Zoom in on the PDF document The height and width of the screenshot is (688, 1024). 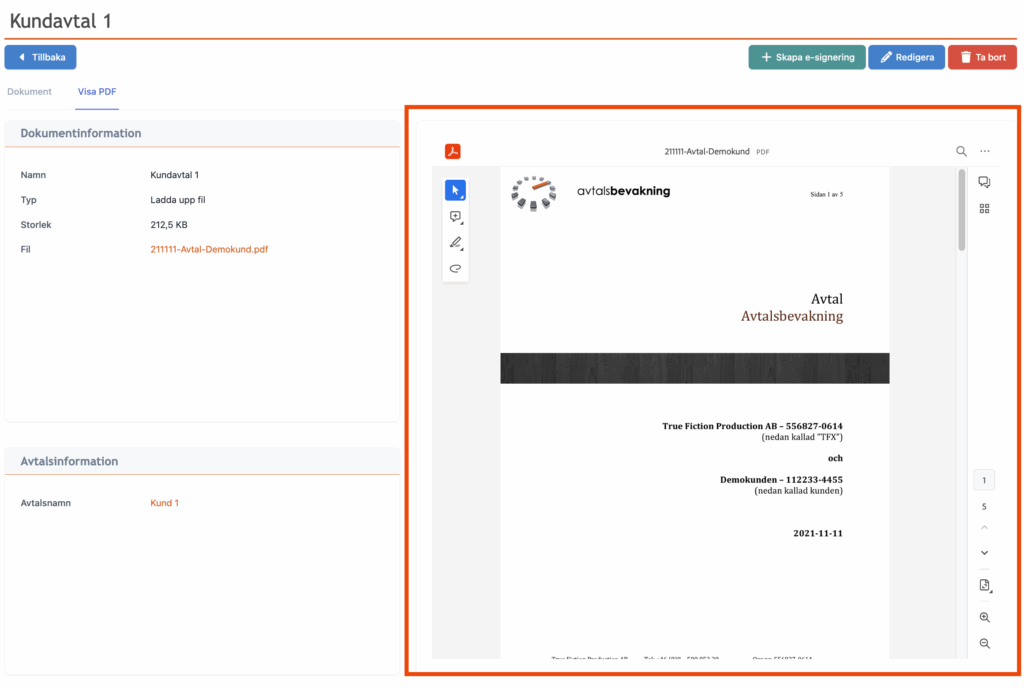click(x=984, y=618)
